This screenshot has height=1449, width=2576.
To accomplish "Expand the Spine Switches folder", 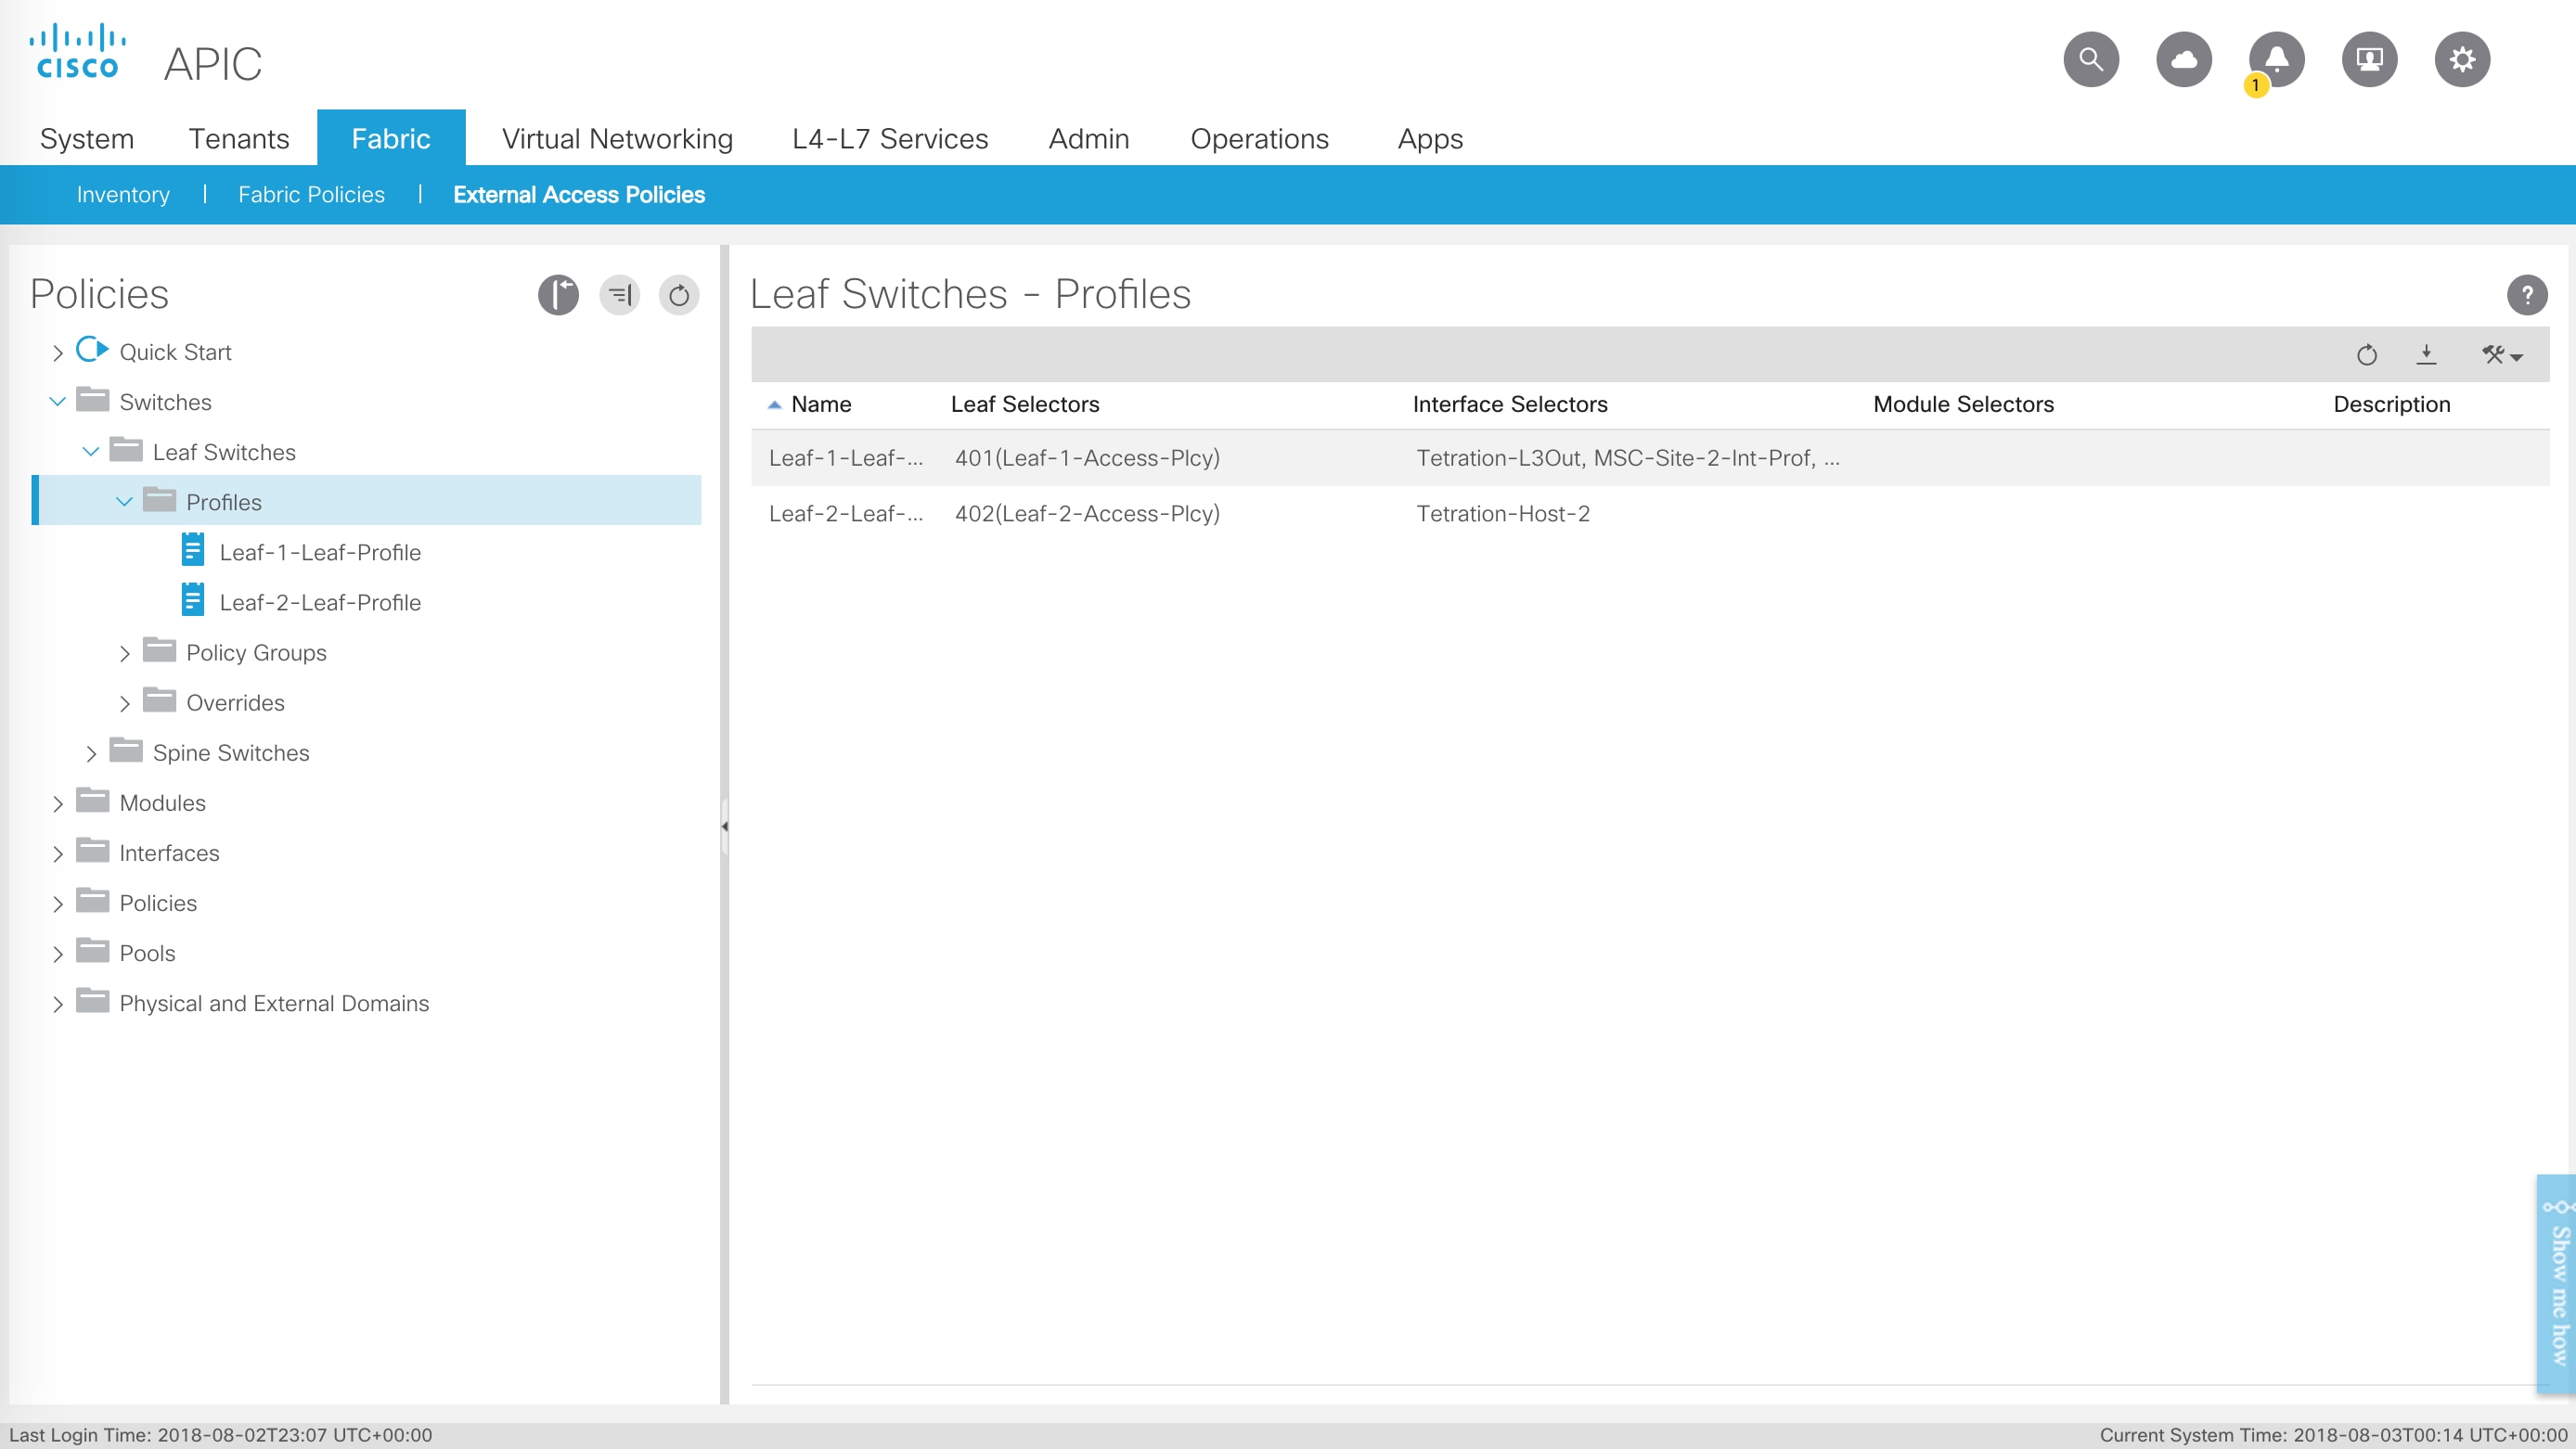I will tap(91, 753).
